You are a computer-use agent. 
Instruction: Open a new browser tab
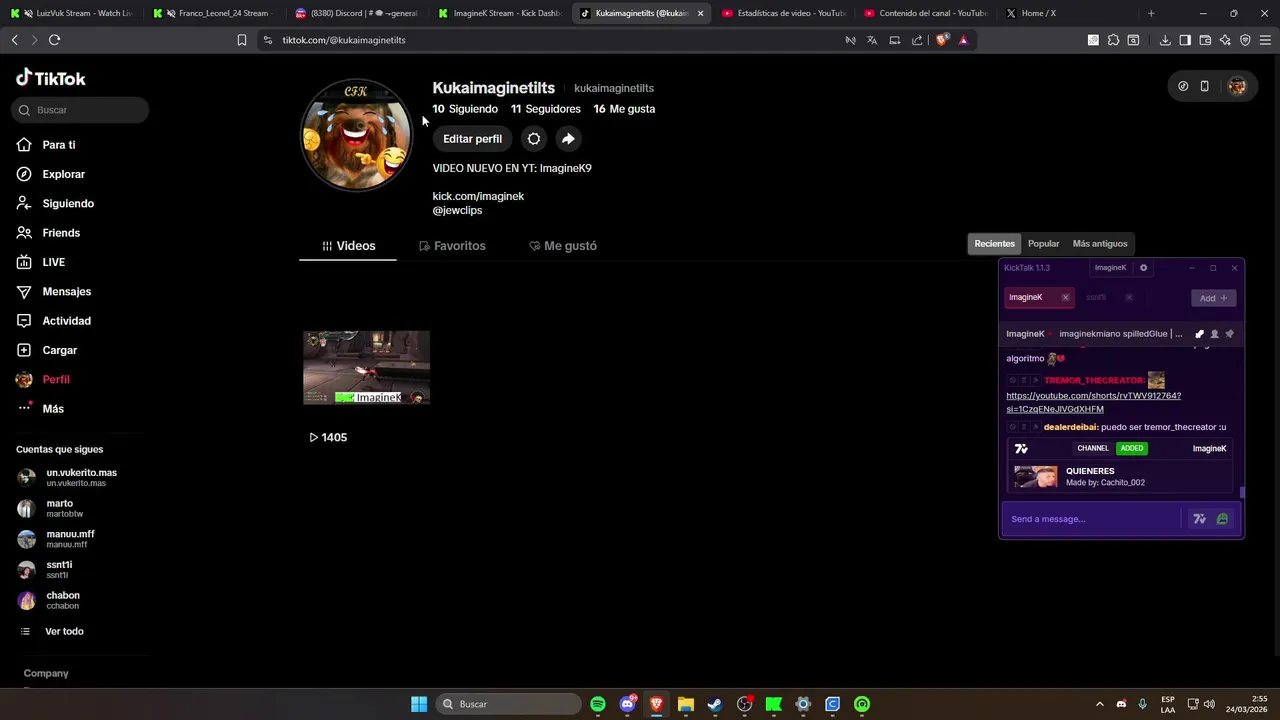tap(1151, 13)
